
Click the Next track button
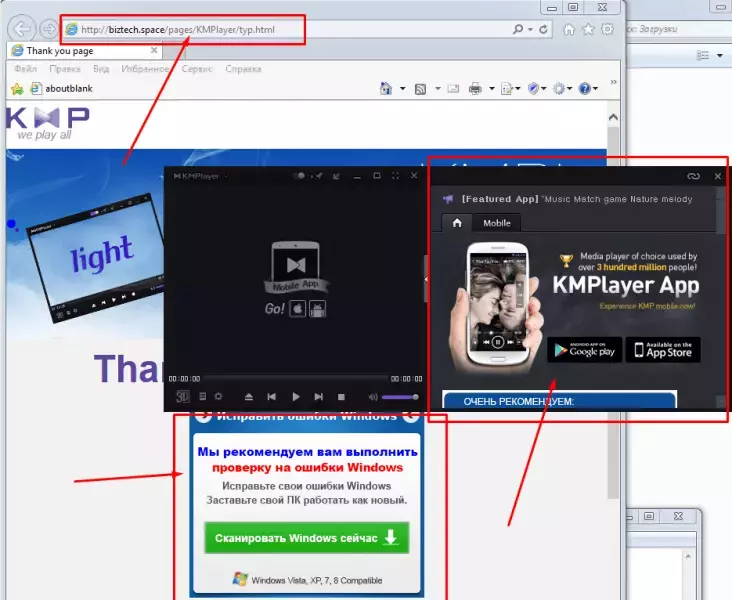point(318,397)
